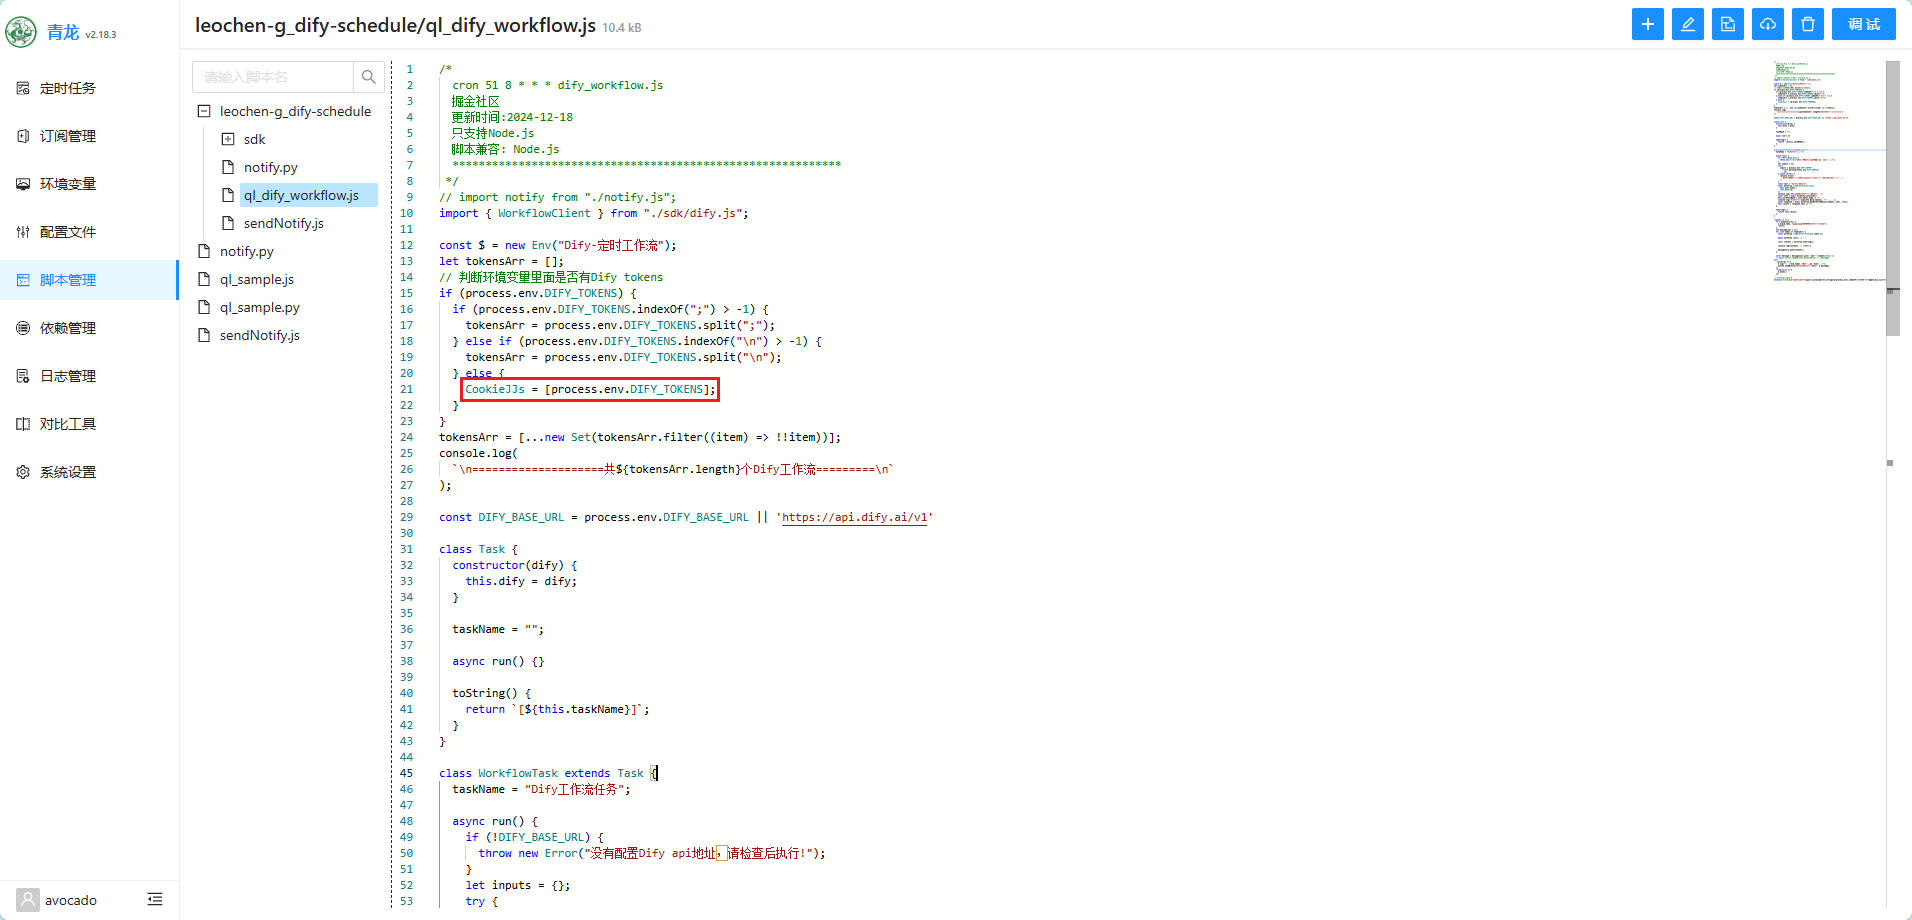Collapse the leochen-g_dify-schedule folder

click(204, 111)
